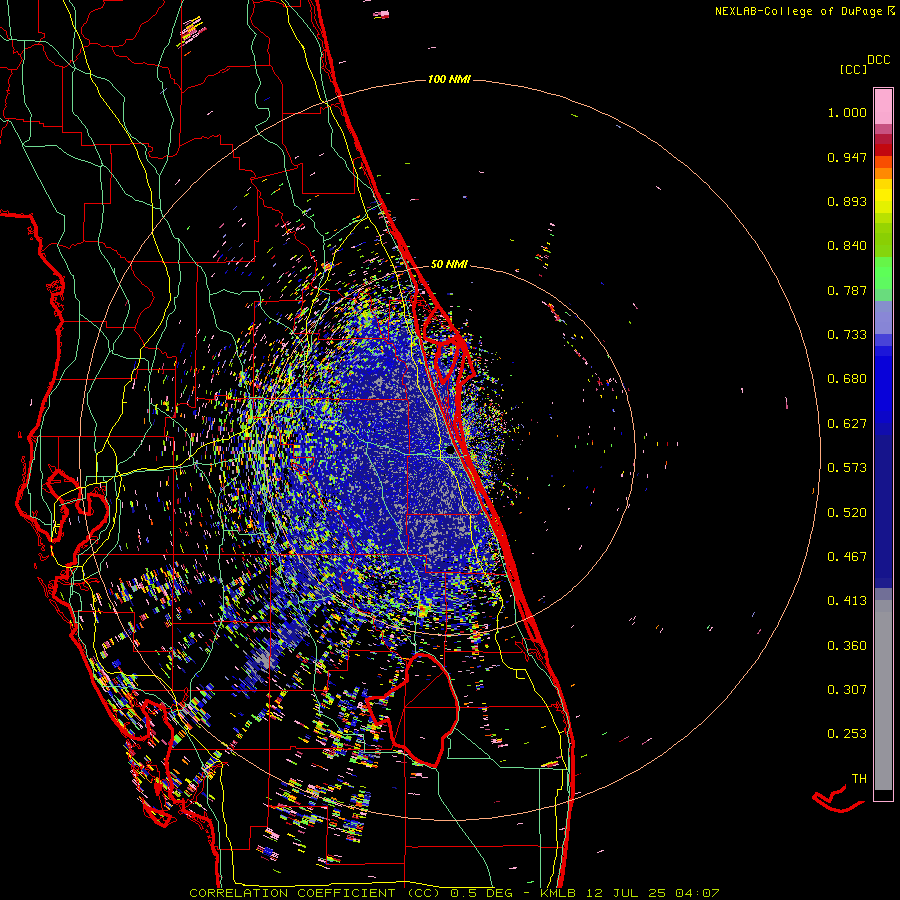Click the 0.893 scale value

847,201
